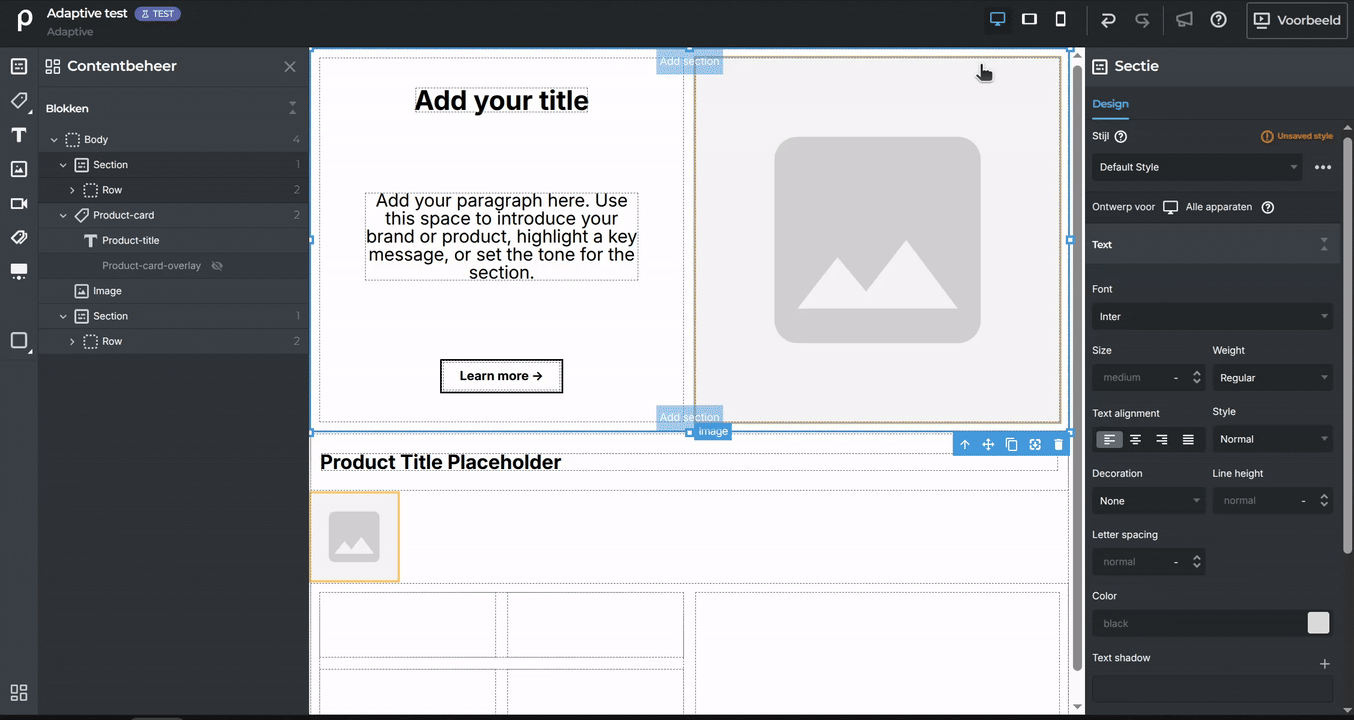1354x720 pixels.
Task: Click the Voorbeeld preview button
Action: [x=1297, y=20]
